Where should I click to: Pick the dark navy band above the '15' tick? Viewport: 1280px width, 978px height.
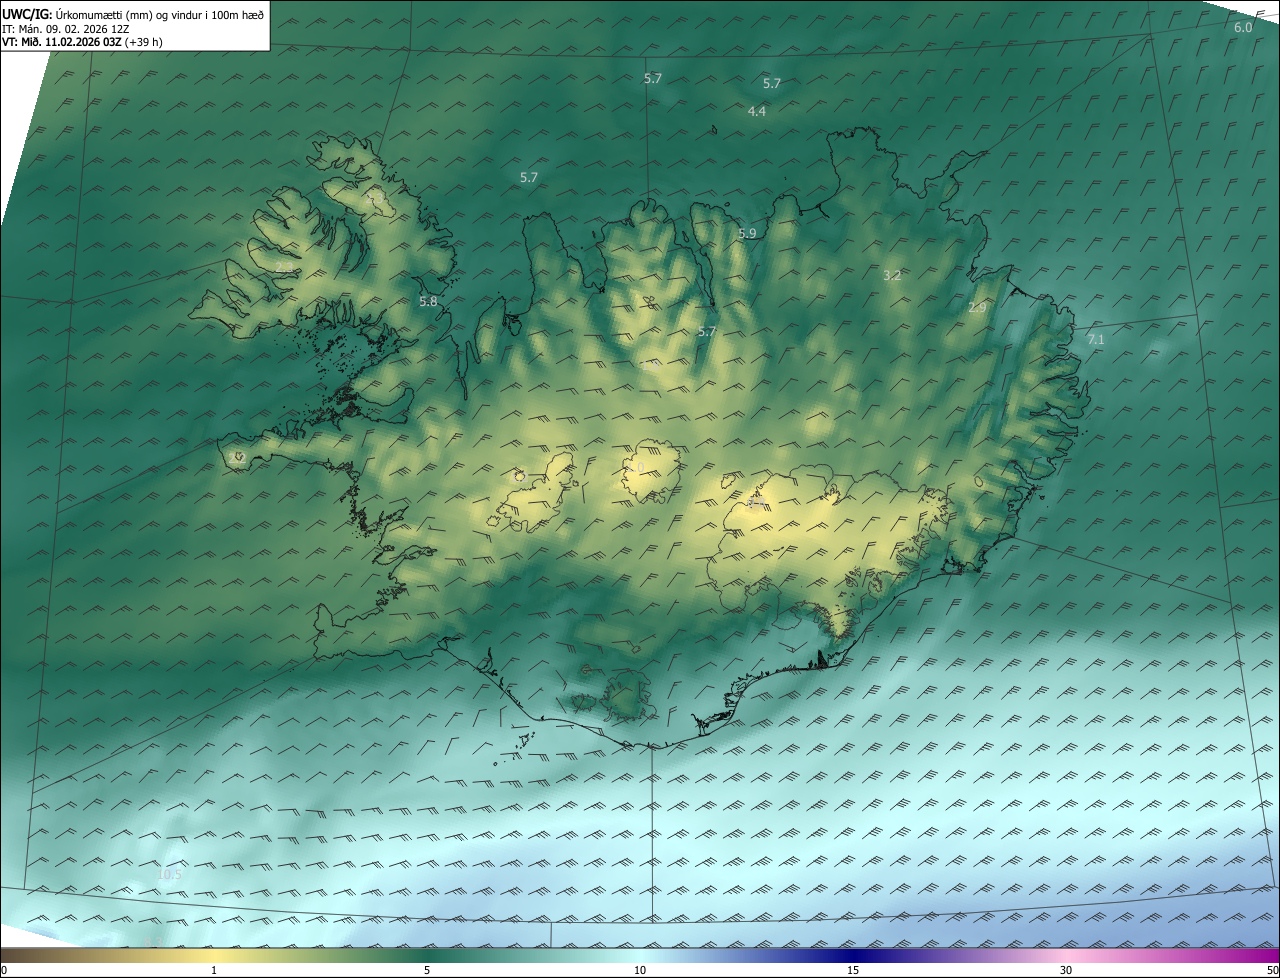[x=853, y=956]
